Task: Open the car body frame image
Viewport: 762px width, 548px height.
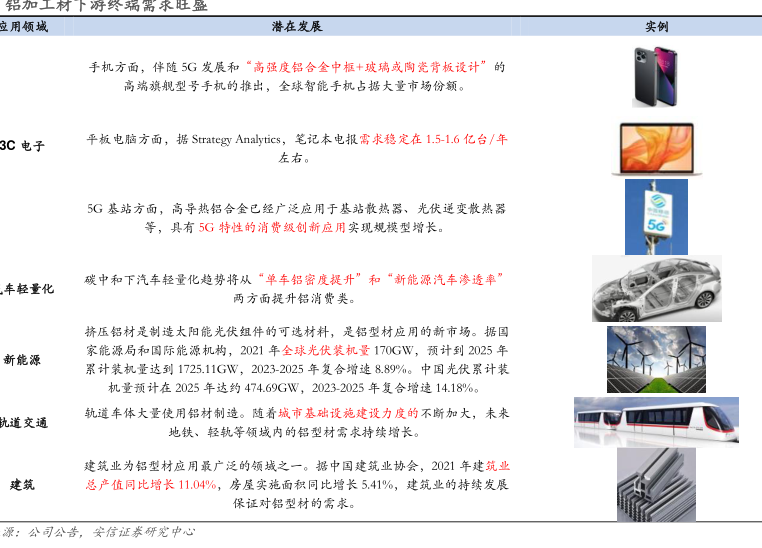Action: (x=656, y=287)
